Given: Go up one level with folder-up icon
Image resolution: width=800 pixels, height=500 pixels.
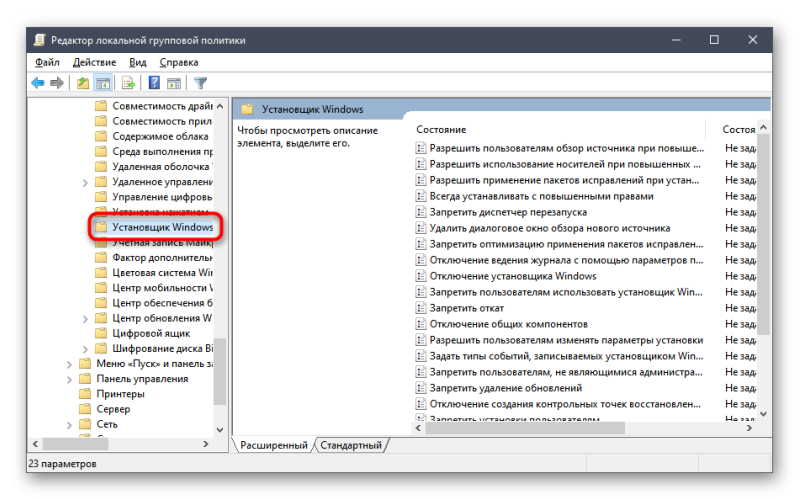Looking at the screenshot, I should pos(83,83).
